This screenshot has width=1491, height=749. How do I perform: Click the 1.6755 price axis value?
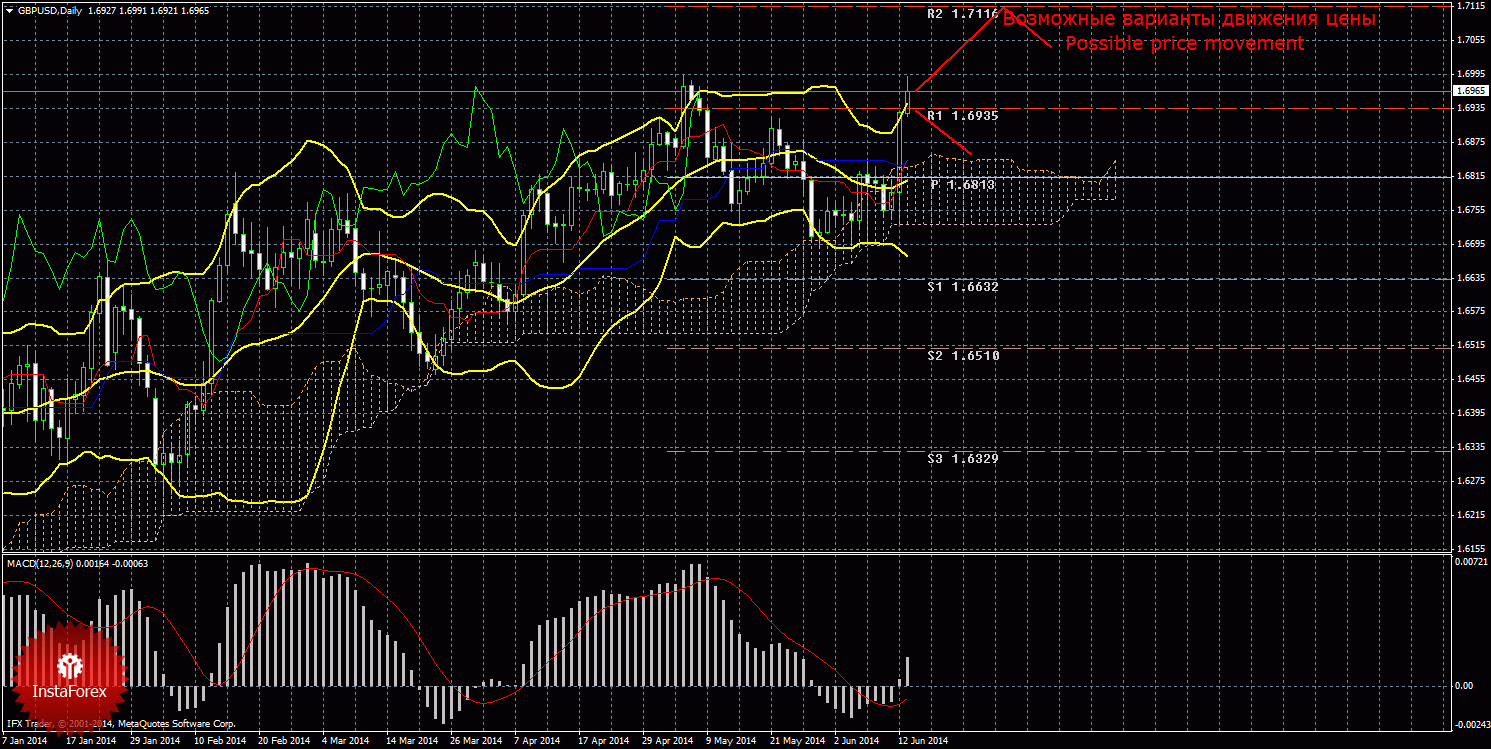pyautogui.click(x=1469, y=210)
